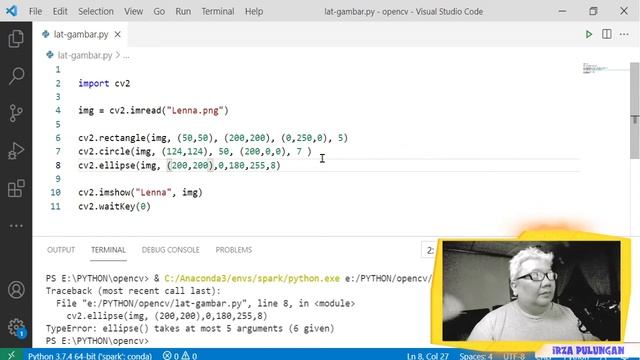The image size is (640, 360).
Task: Click the Traceback line in terminal
Action: pyautogui.click(x=133, y=291)
